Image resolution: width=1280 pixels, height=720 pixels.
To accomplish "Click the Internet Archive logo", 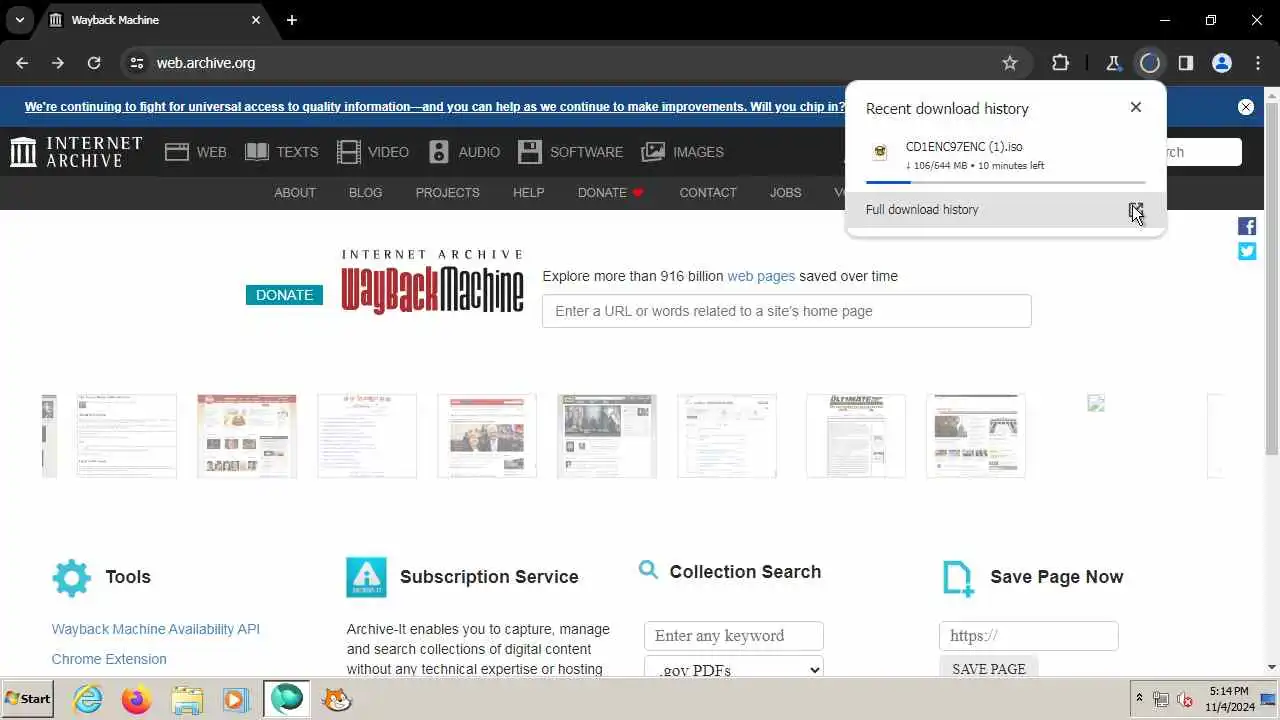I will (76, 152).
